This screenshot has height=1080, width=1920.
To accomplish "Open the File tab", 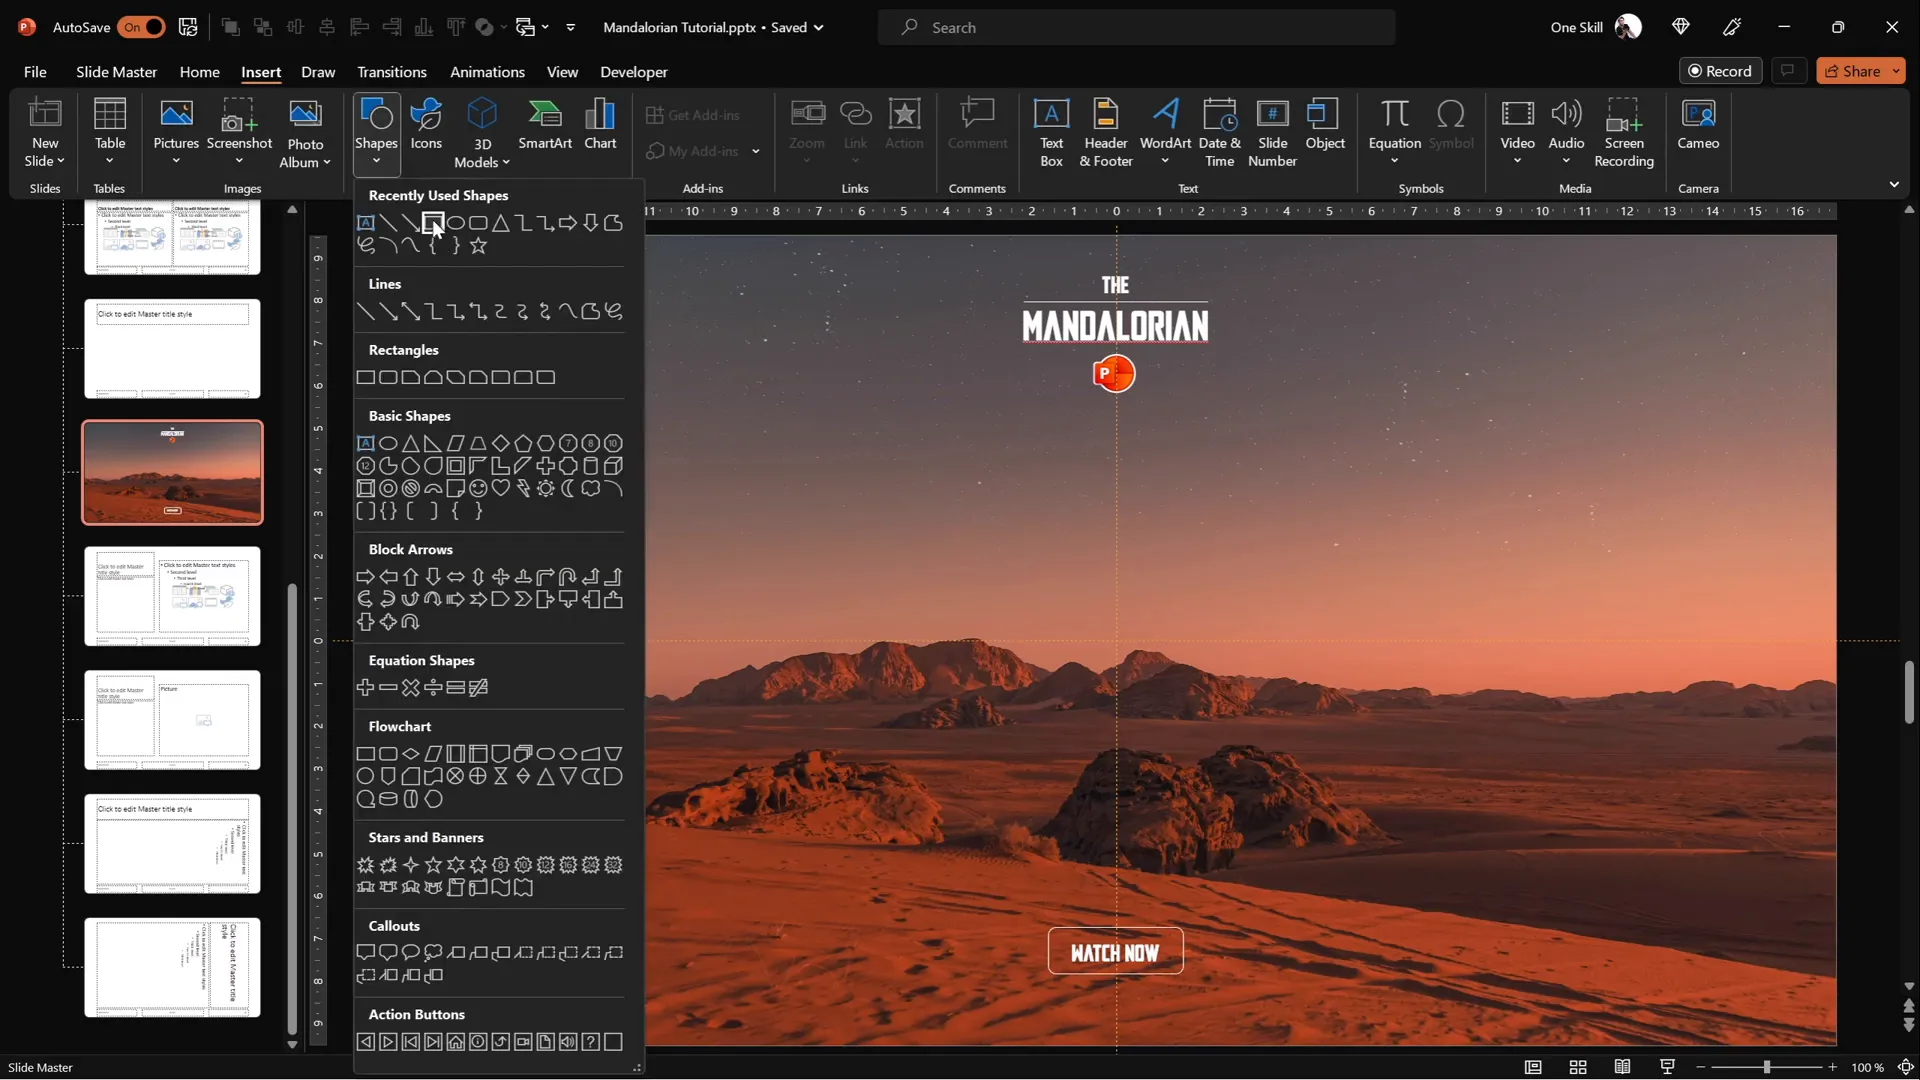I will pyautogui.click(x=35, y=72).
